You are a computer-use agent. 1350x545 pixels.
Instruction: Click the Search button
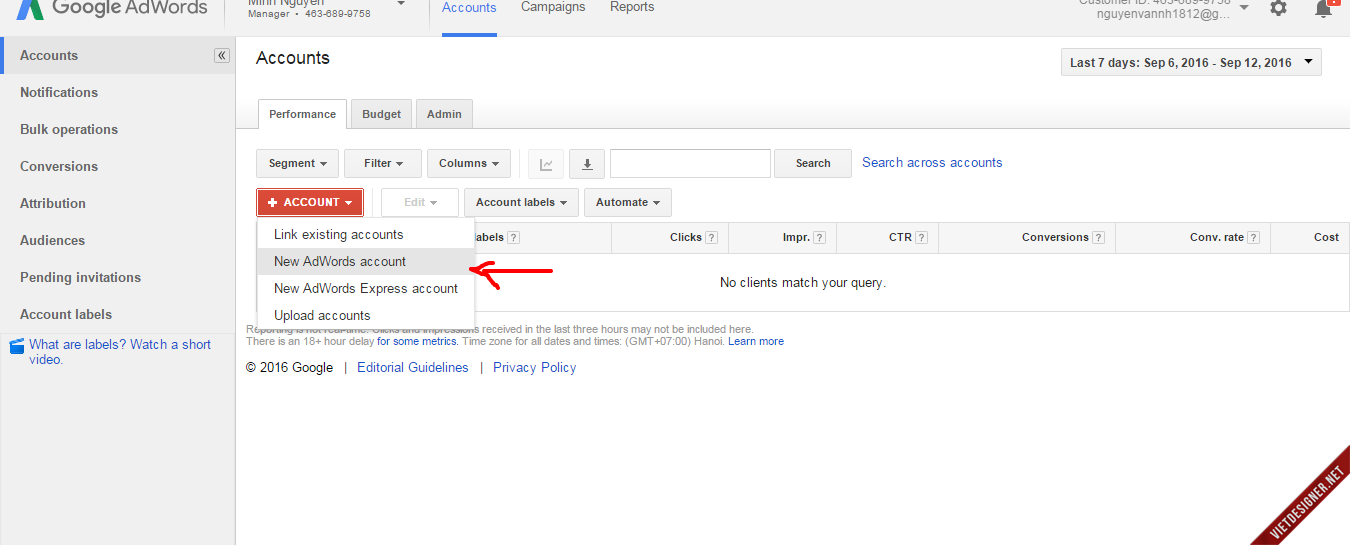(813, 164)
